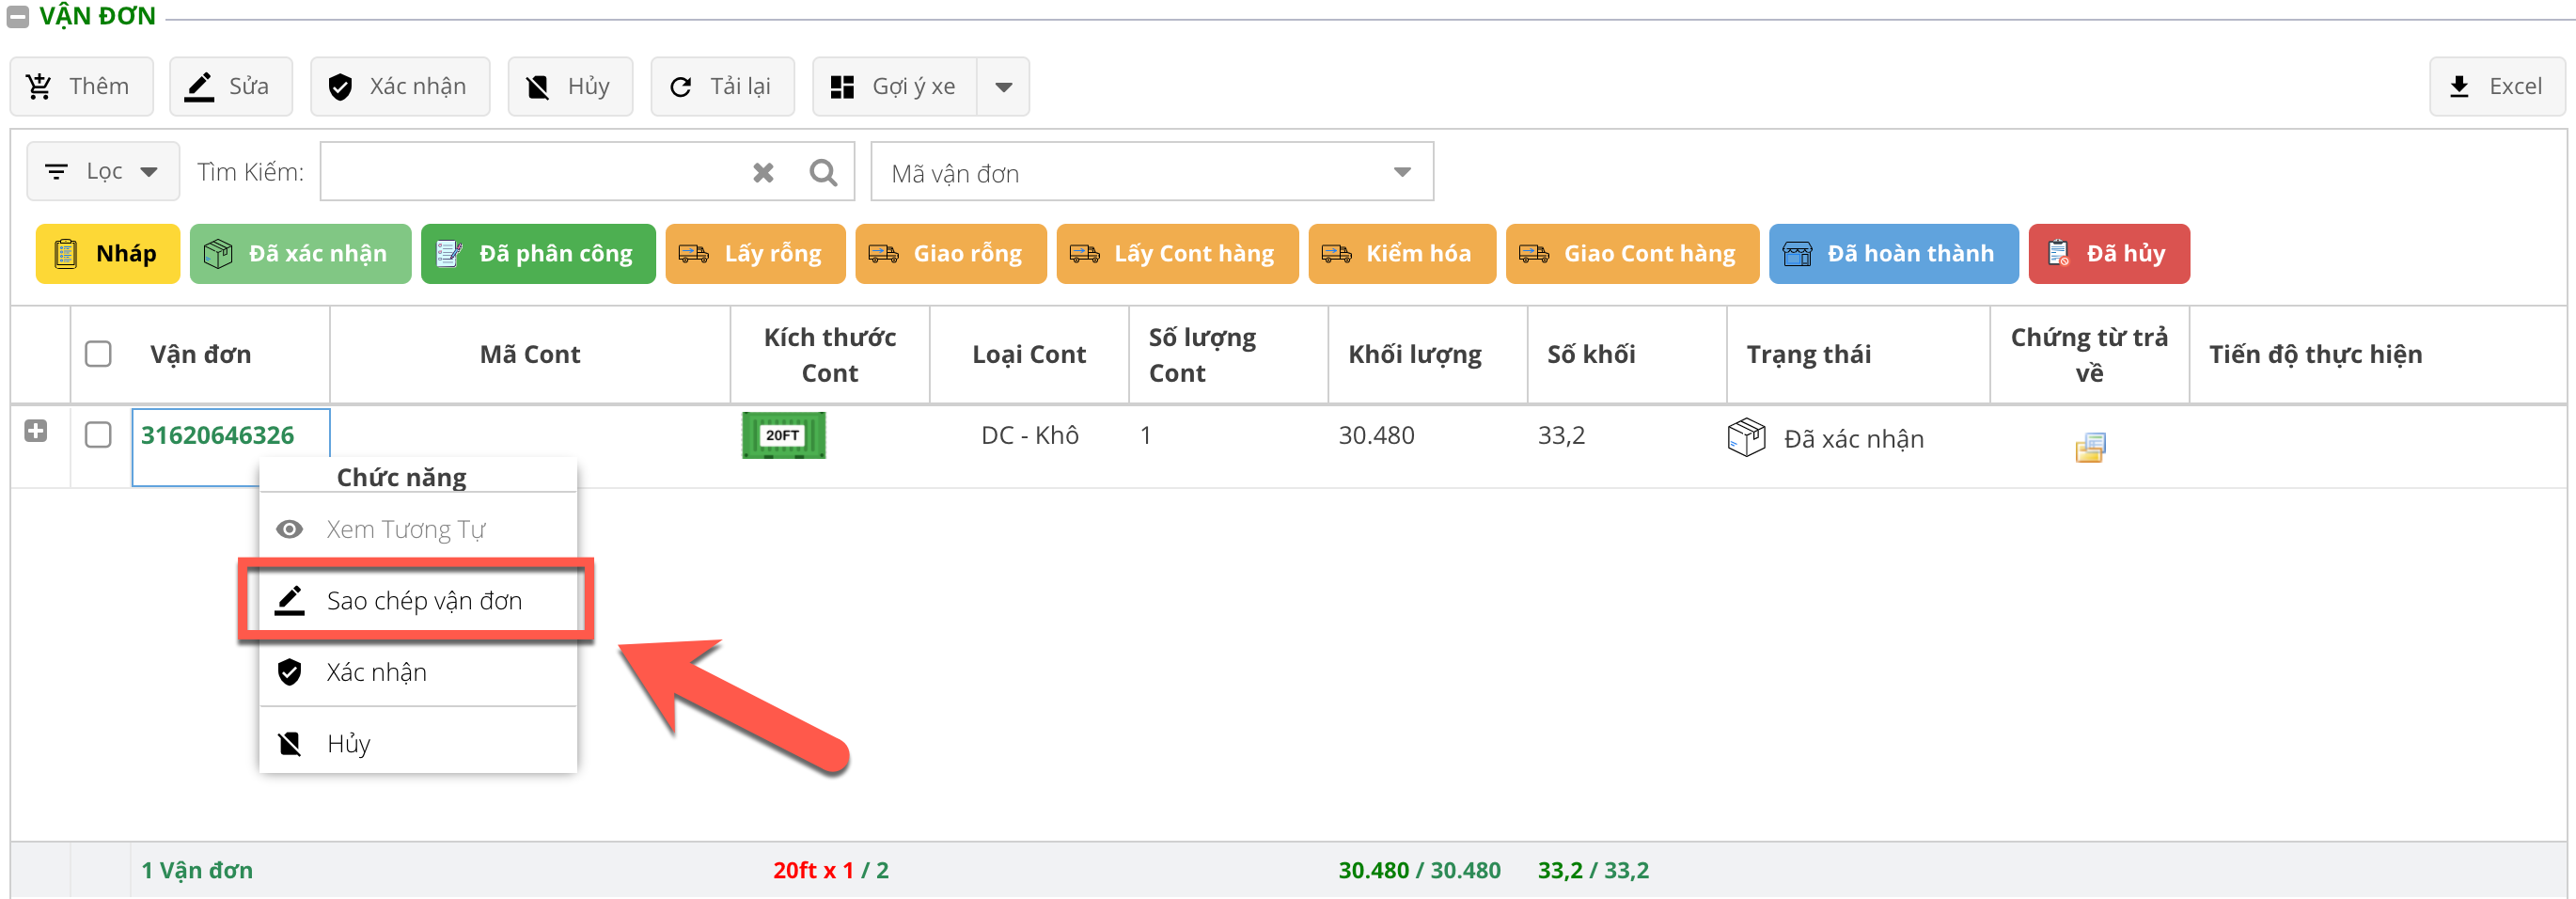Reload the list with Tải lại
Screen dimensions: 2576x899
point(721,87)
